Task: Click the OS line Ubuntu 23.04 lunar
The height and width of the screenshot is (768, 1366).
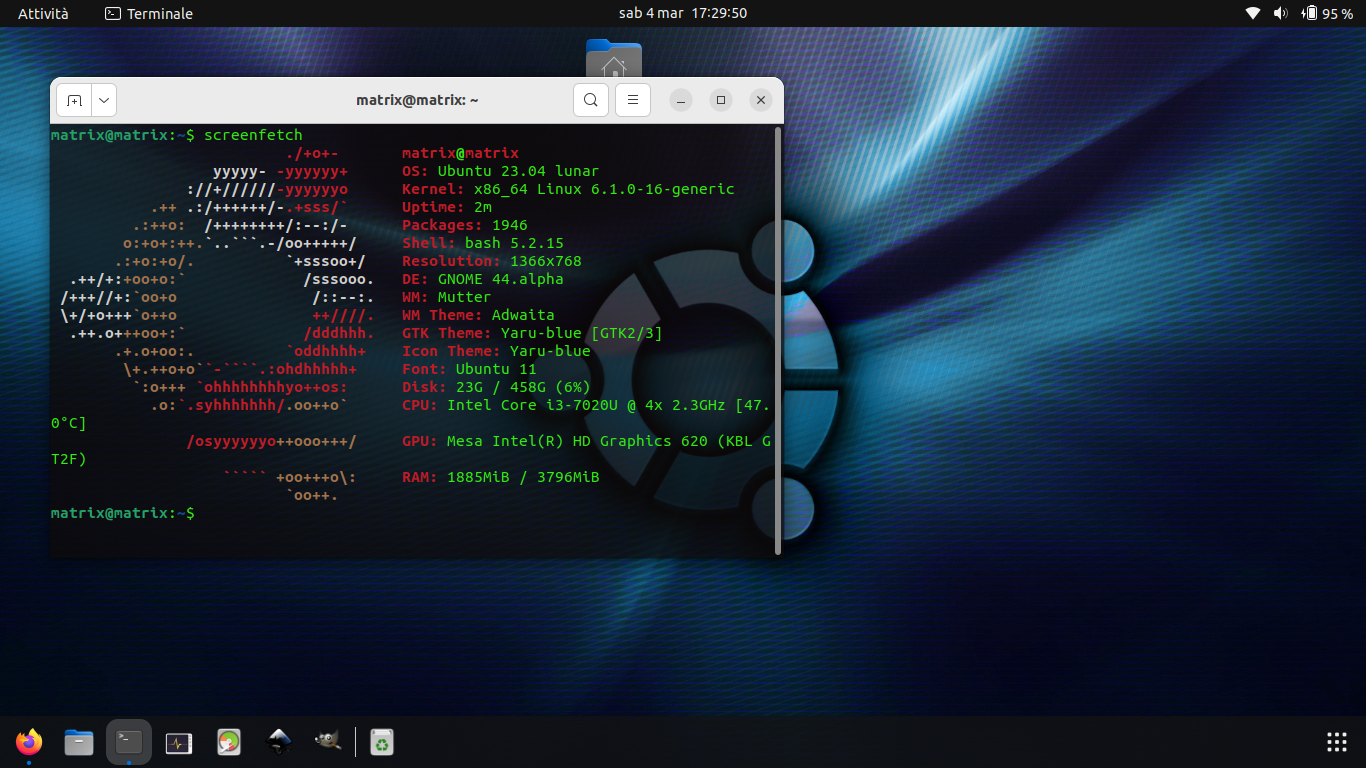Action: [500, 171]
